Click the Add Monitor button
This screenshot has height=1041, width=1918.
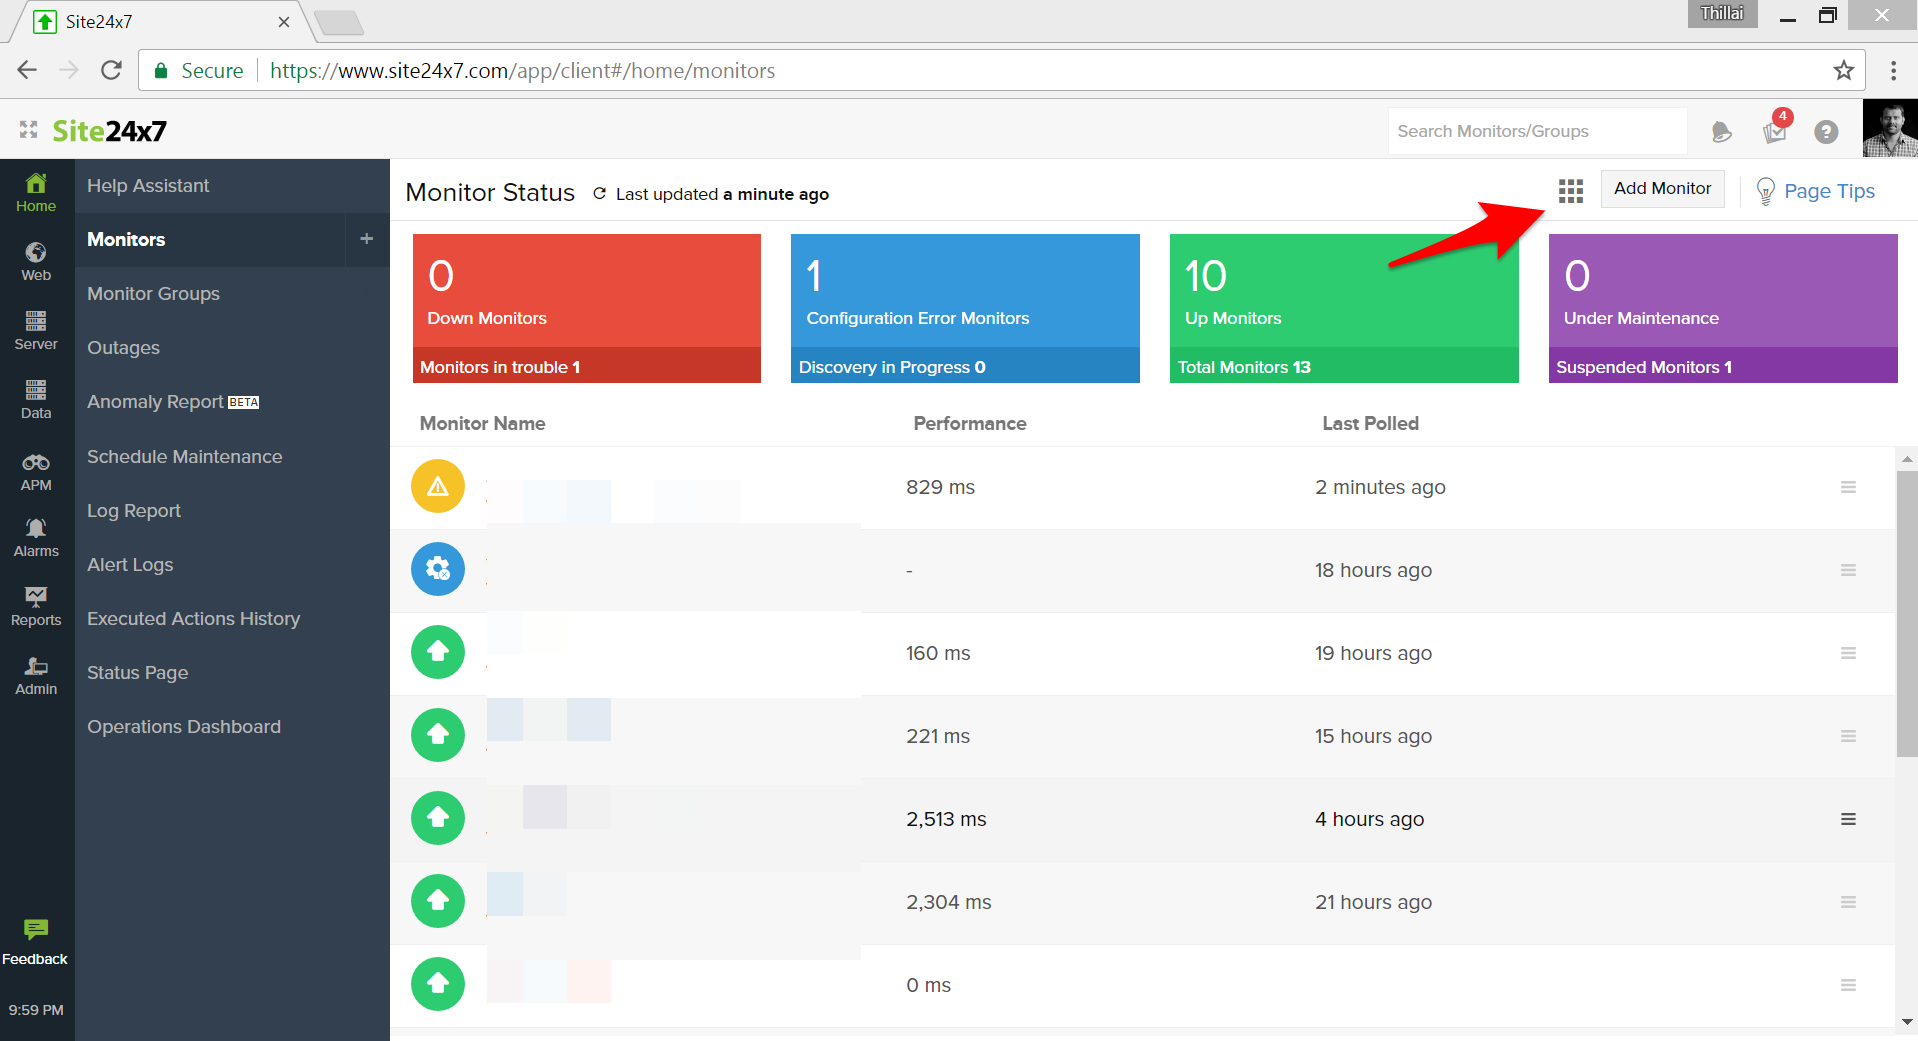[1662, 189]
